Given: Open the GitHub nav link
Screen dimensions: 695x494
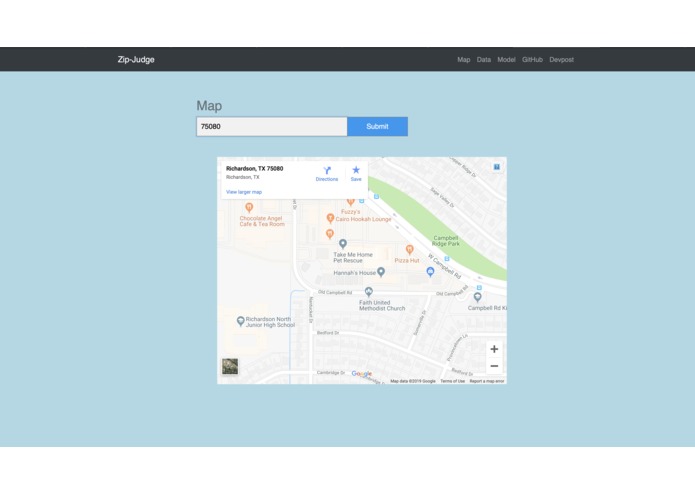Looking at the screenshot, I should (x=532, y=60).
